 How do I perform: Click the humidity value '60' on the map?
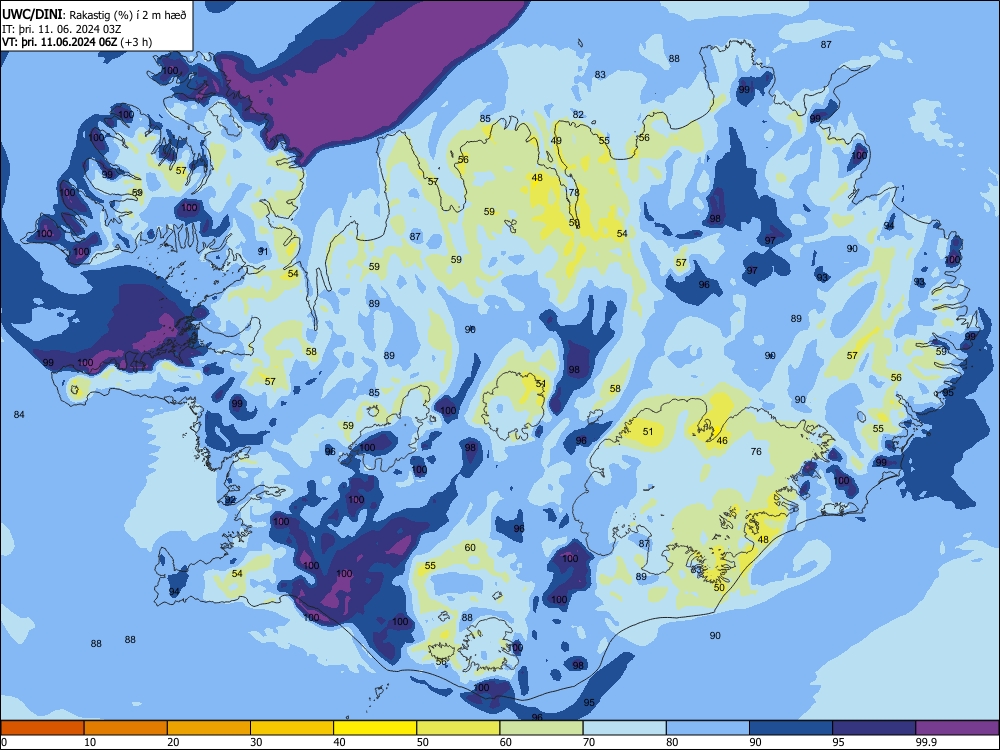pyautogui.click(x=470, y=547)
